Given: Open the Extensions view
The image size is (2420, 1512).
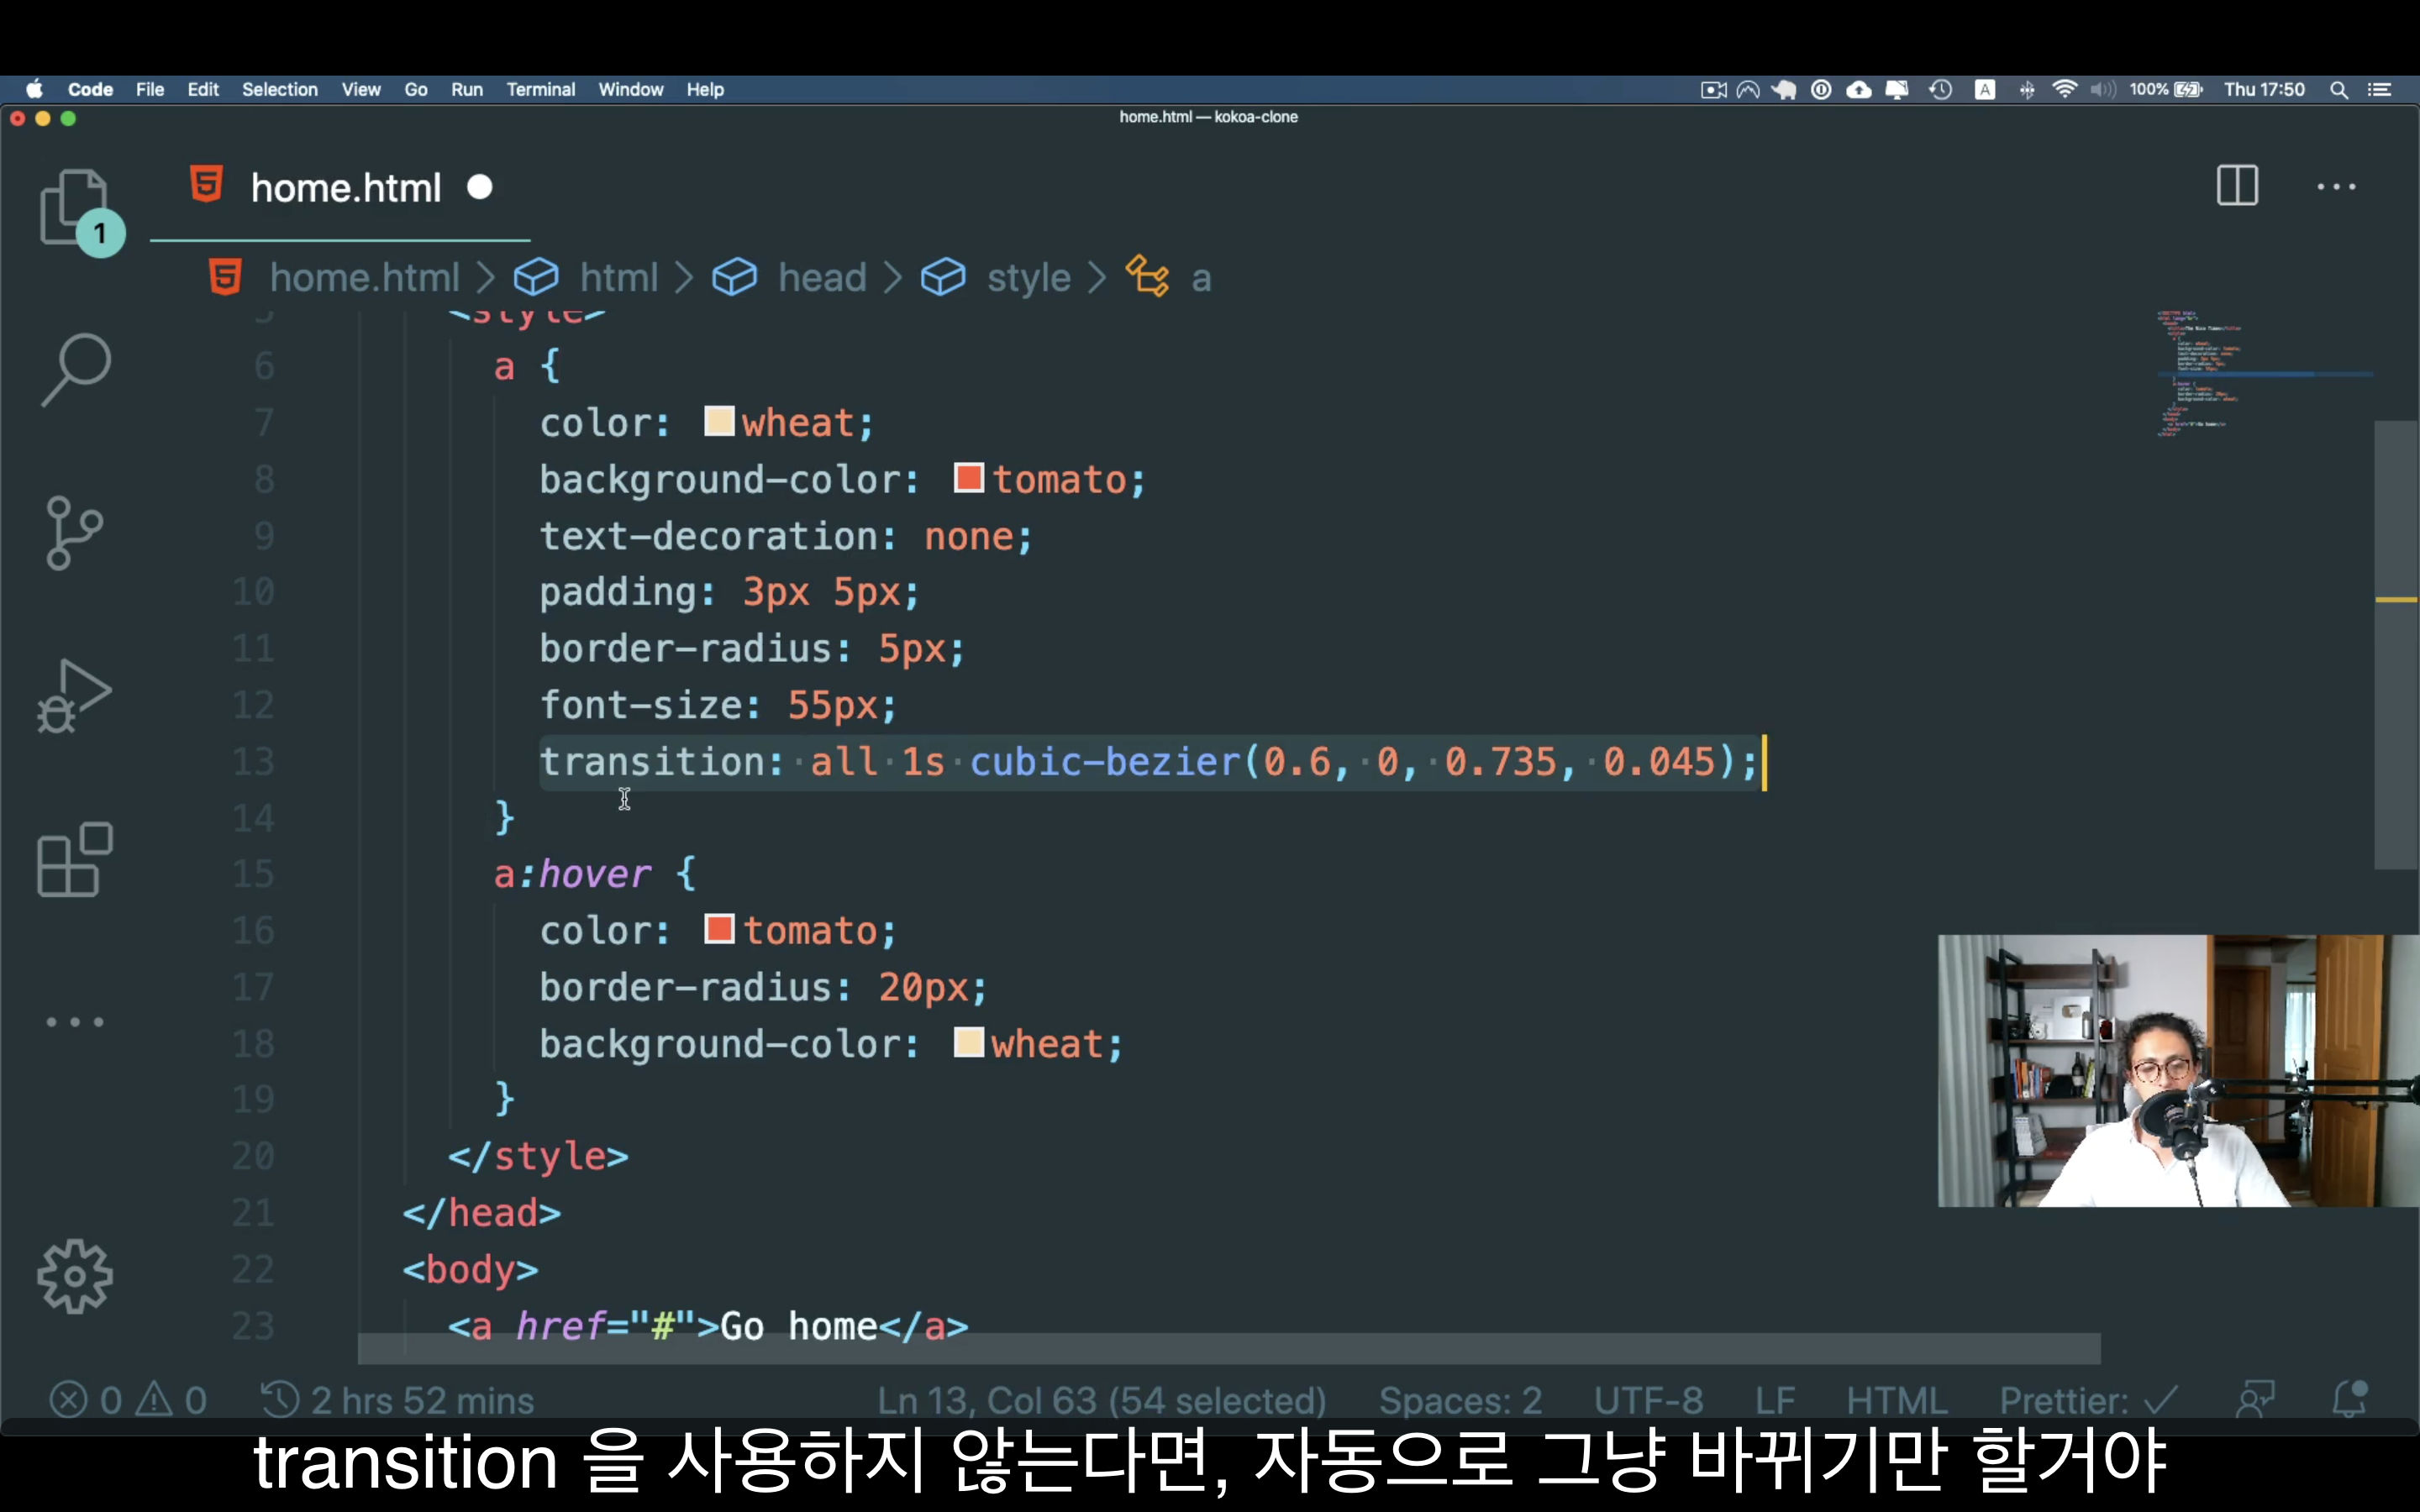Looking at the screenshot, I should [x=74, y=859].
